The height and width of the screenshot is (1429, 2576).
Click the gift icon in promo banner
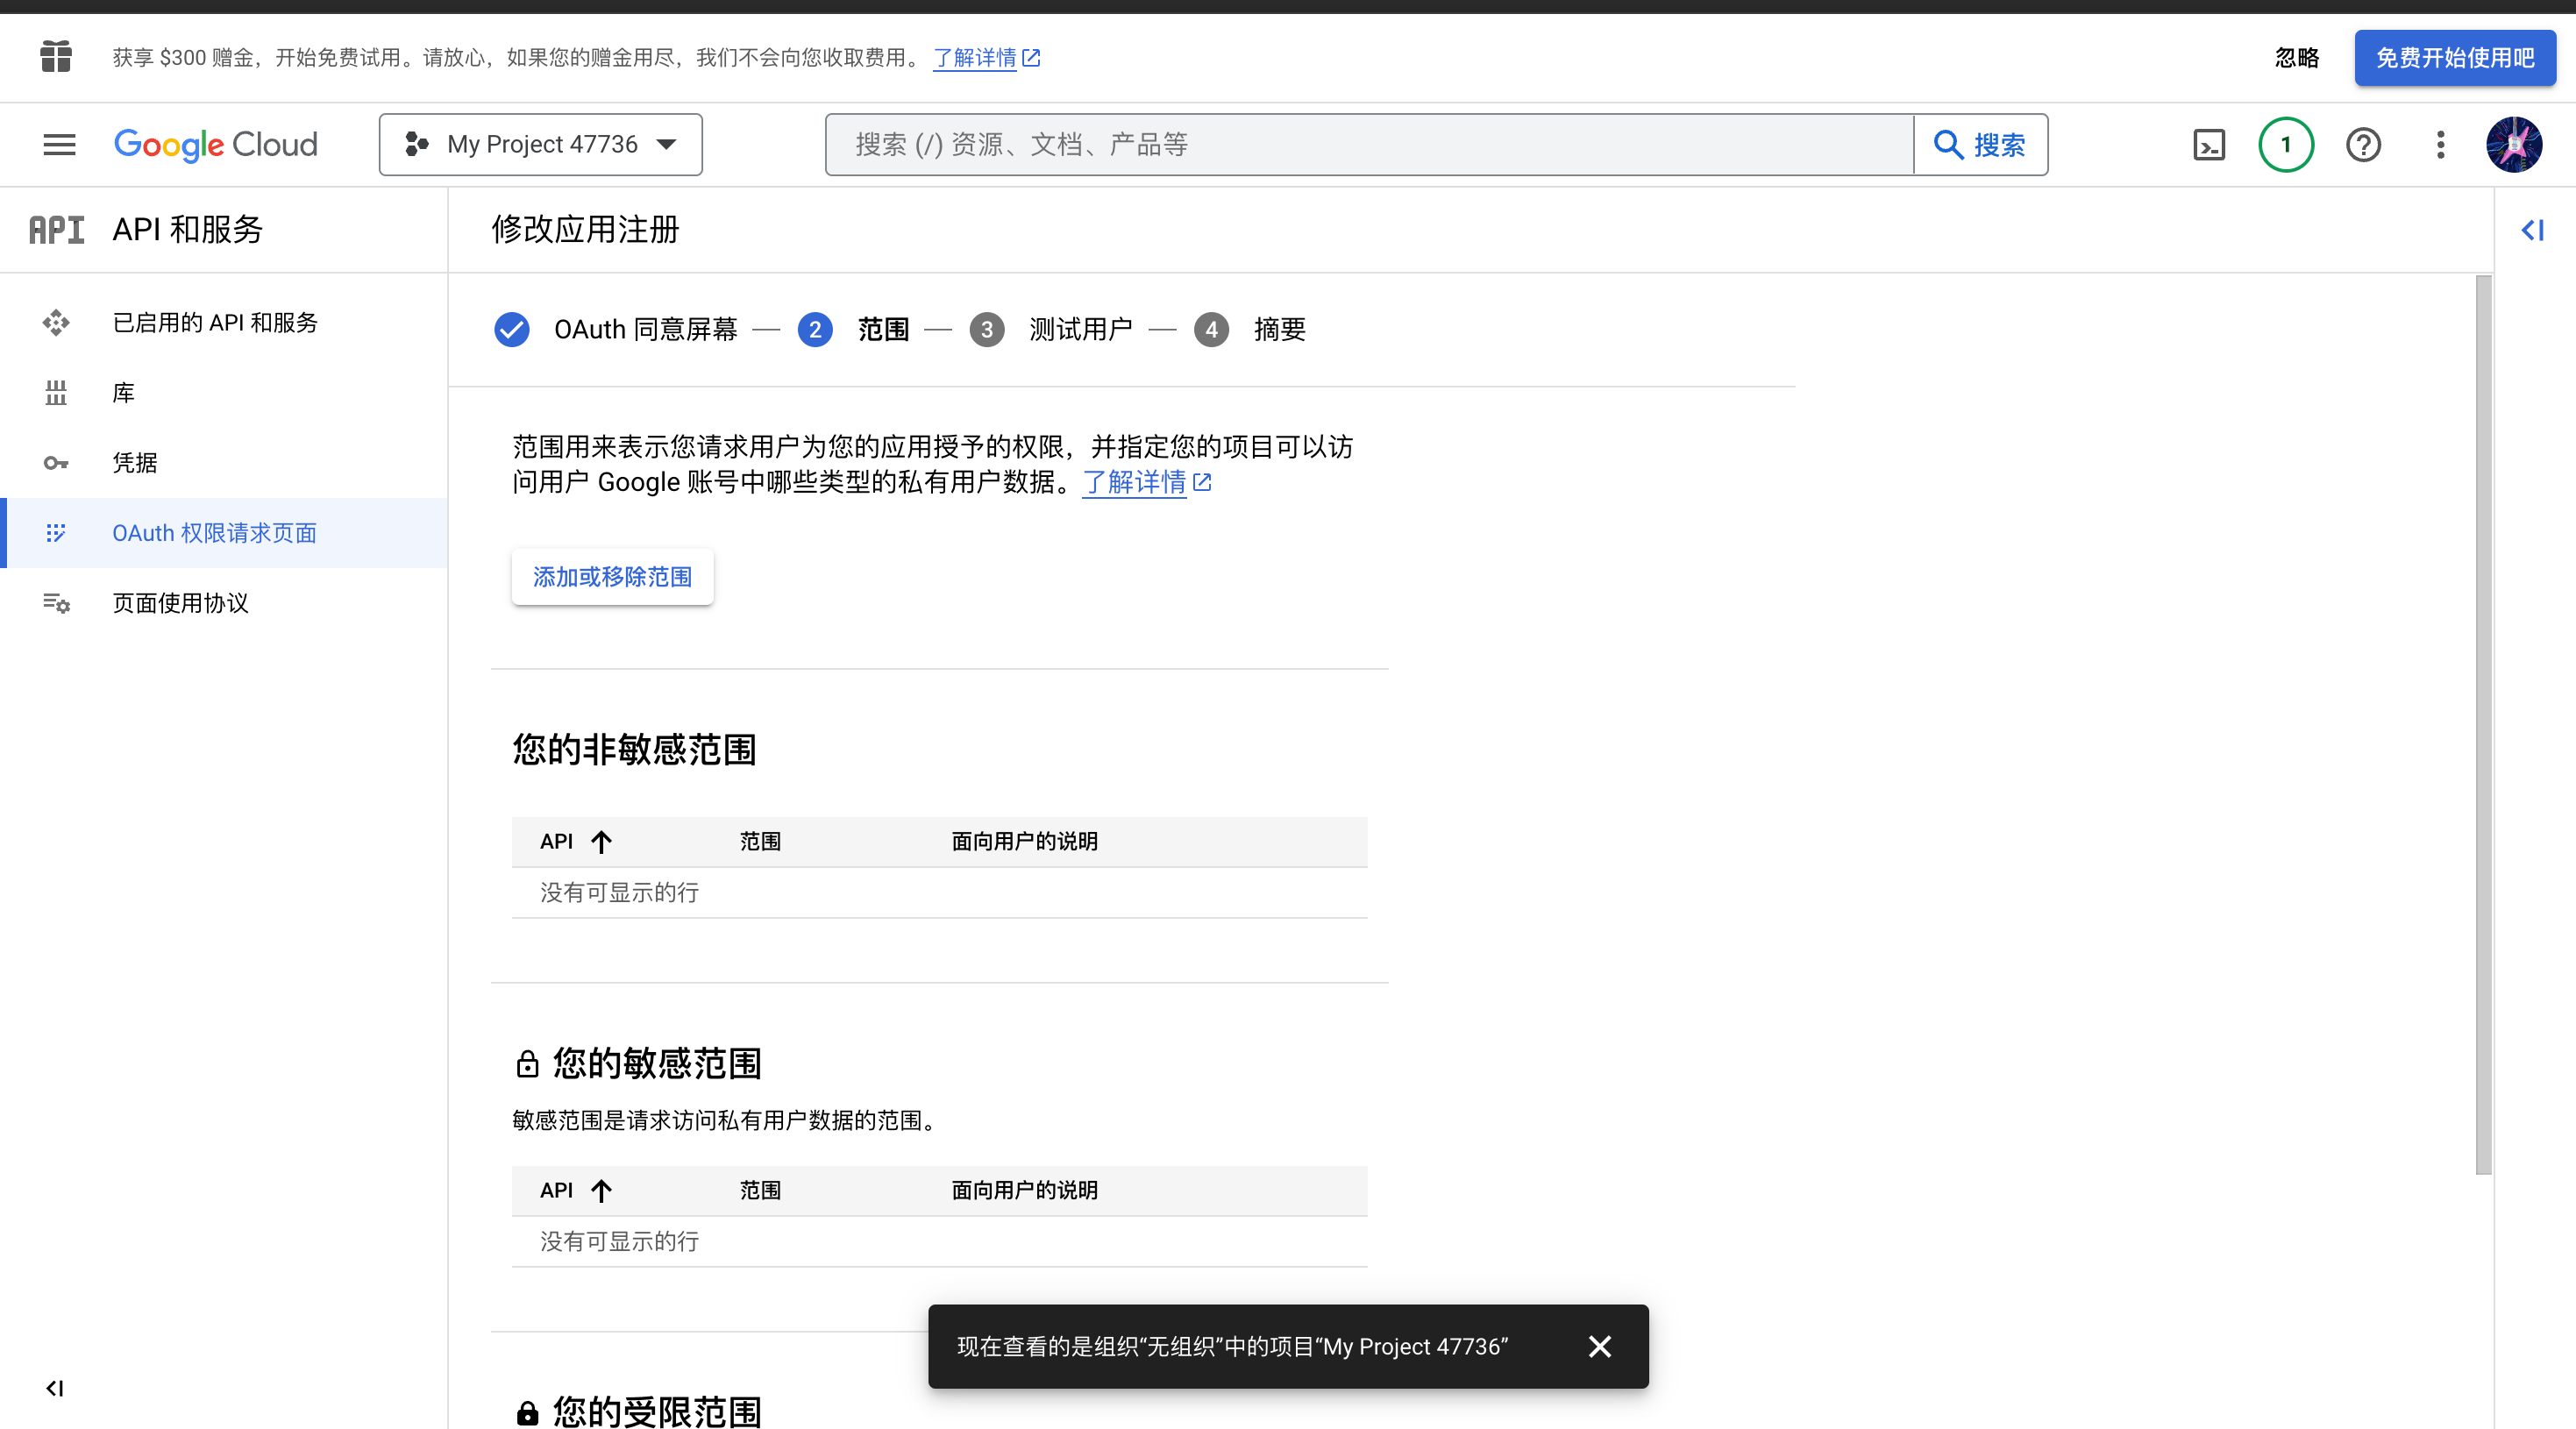coord(56,57)
